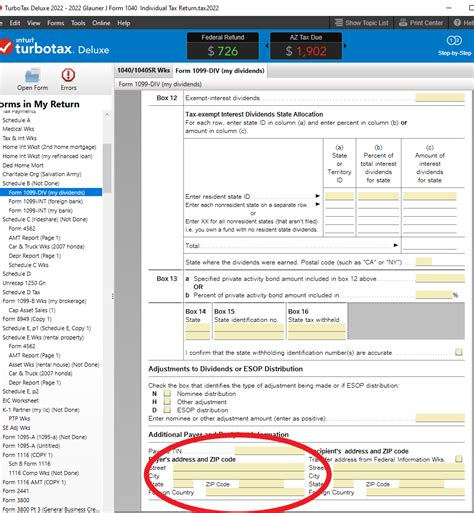Select Schedule C (rideshare) (Not Done)
Viewport: 474px width, 513px height.
45,219
